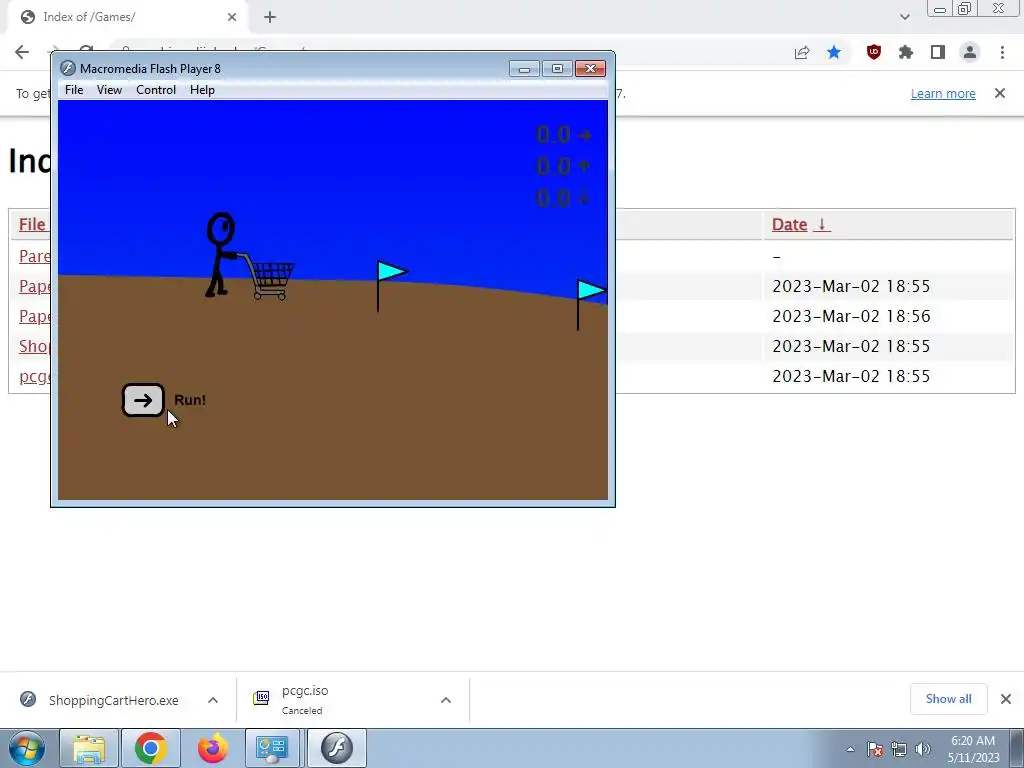1024x768 pixels.
Task: Expand pcgc.iso download options chevron
Action: pyautogui.click(x=446, y=700)
